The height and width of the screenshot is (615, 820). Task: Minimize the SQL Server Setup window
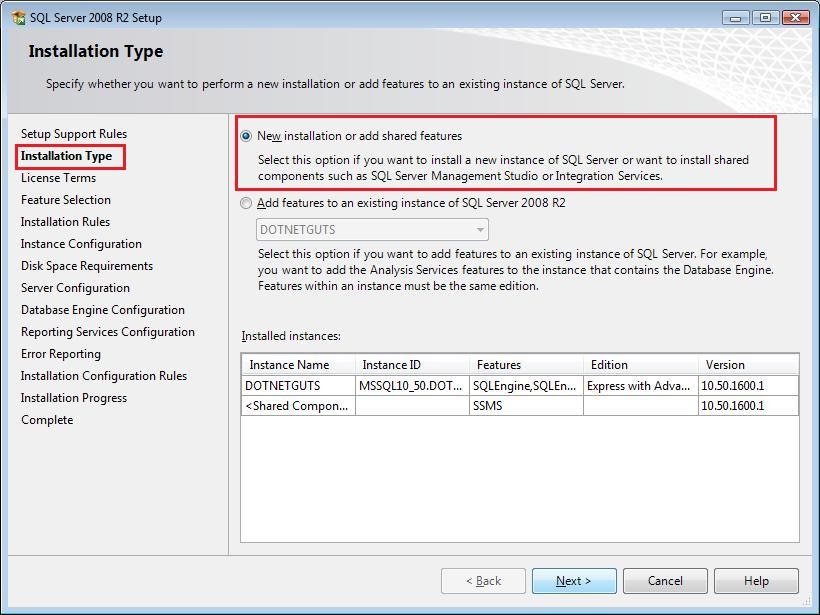click(x=736, y=18)
